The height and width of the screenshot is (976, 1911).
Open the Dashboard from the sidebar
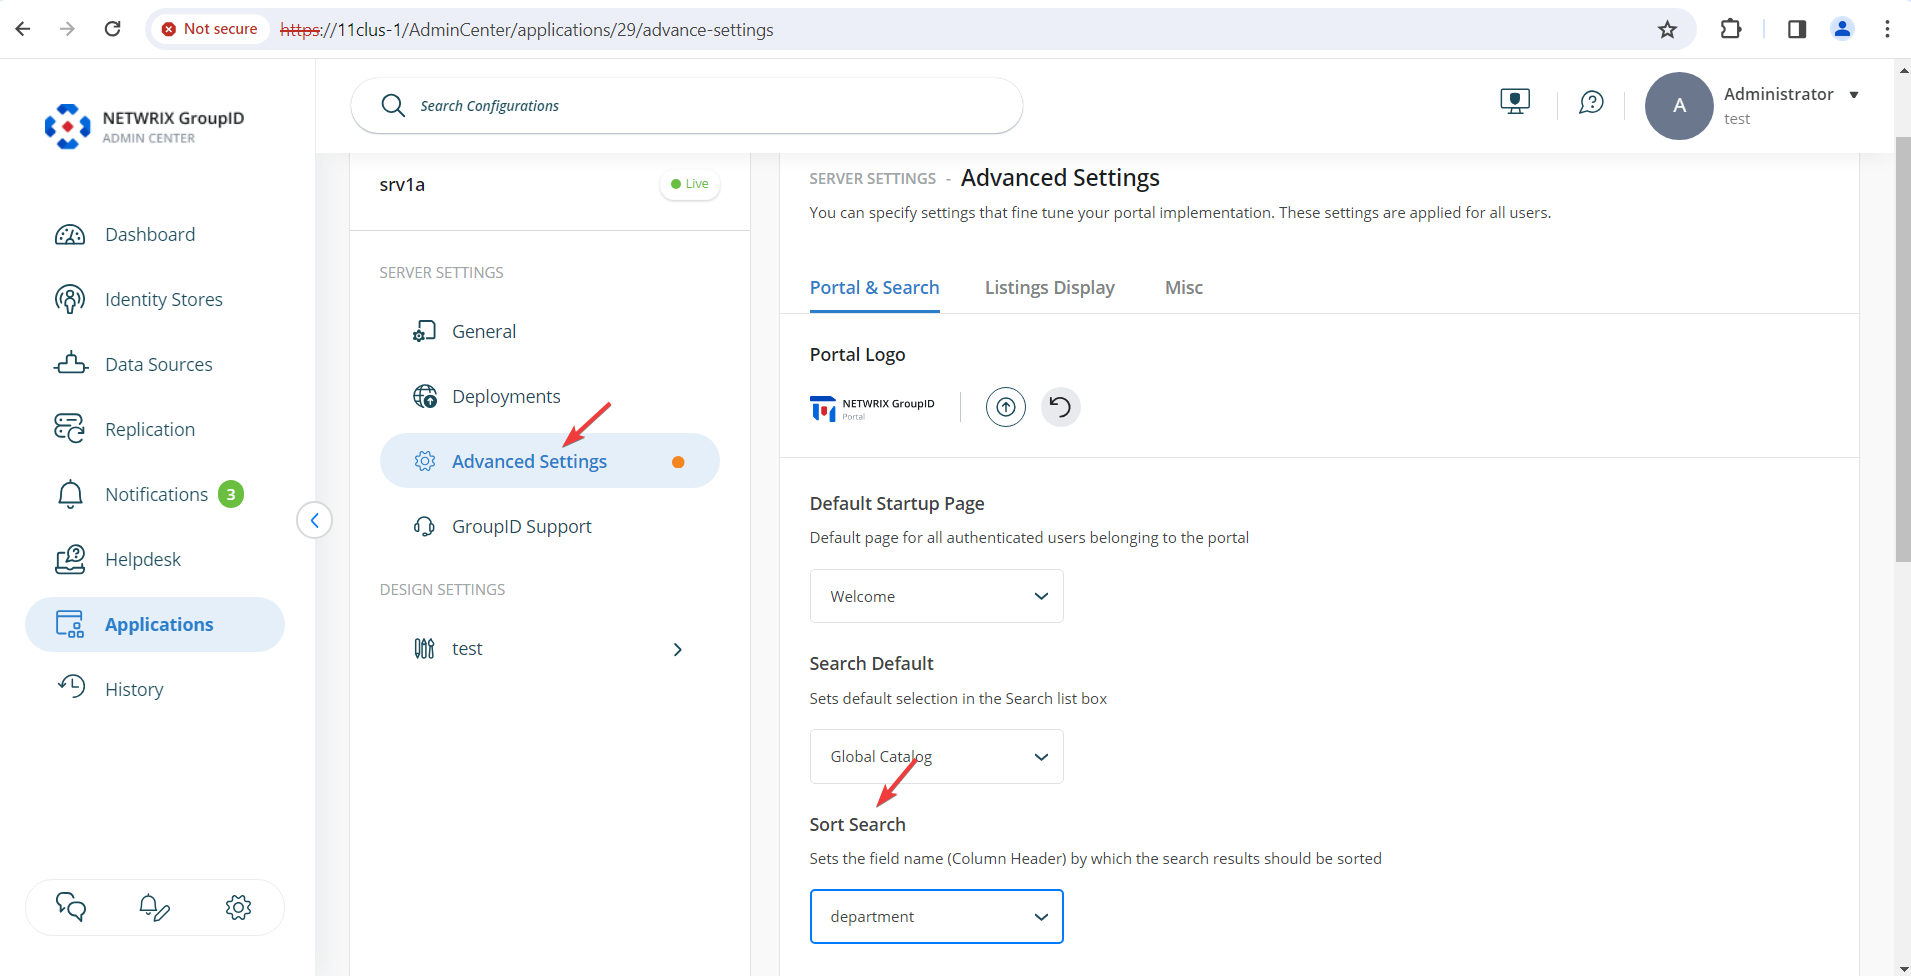click(x=149, y=234)
